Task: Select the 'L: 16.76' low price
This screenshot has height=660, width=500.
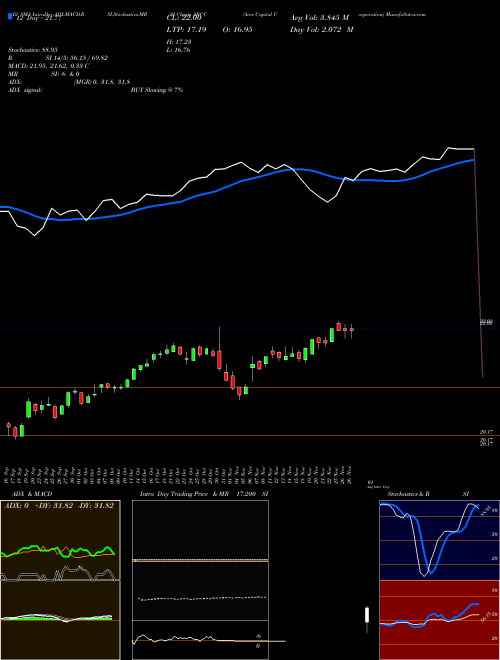Action: click(179, 50)
